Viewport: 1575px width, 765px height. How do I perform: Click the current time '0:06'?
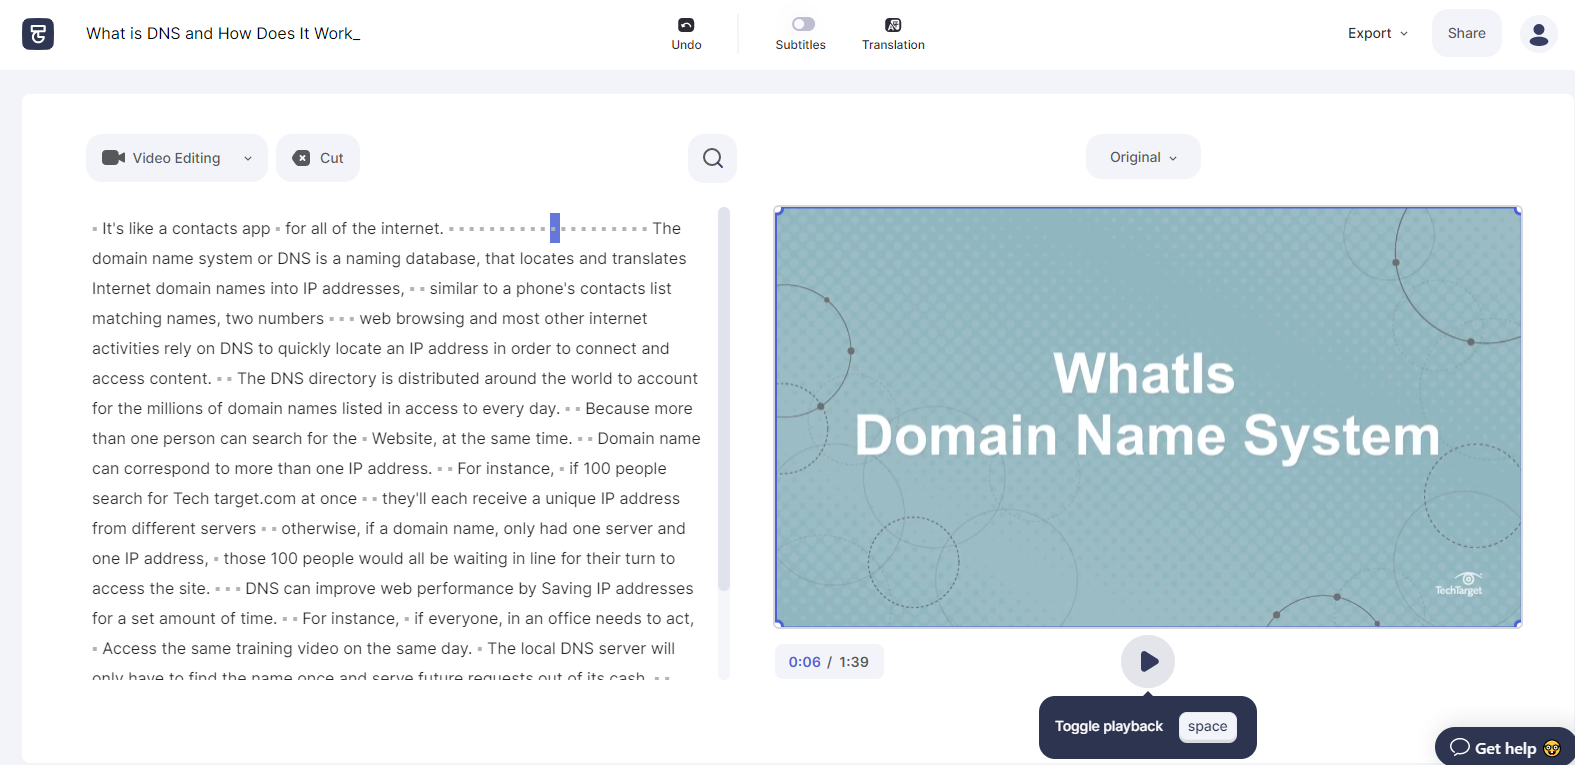point(804,662)
